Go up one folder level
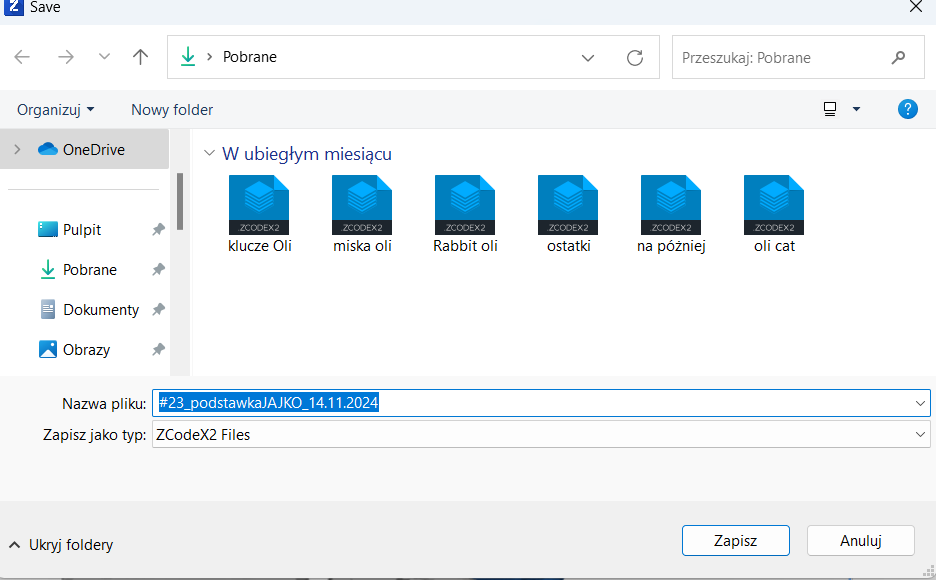This screenshot has width=936, height=580. click(140, 57)
